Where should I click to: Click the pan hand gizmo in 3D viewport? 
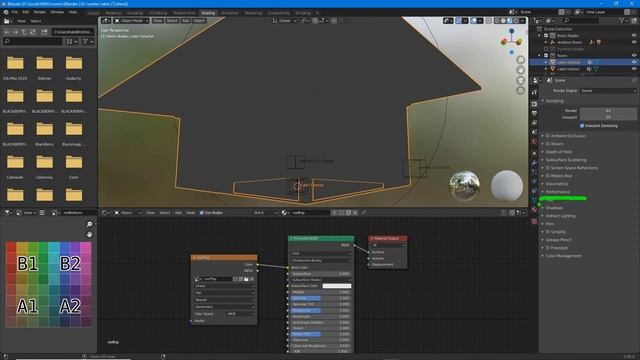(x=520, y=70)
